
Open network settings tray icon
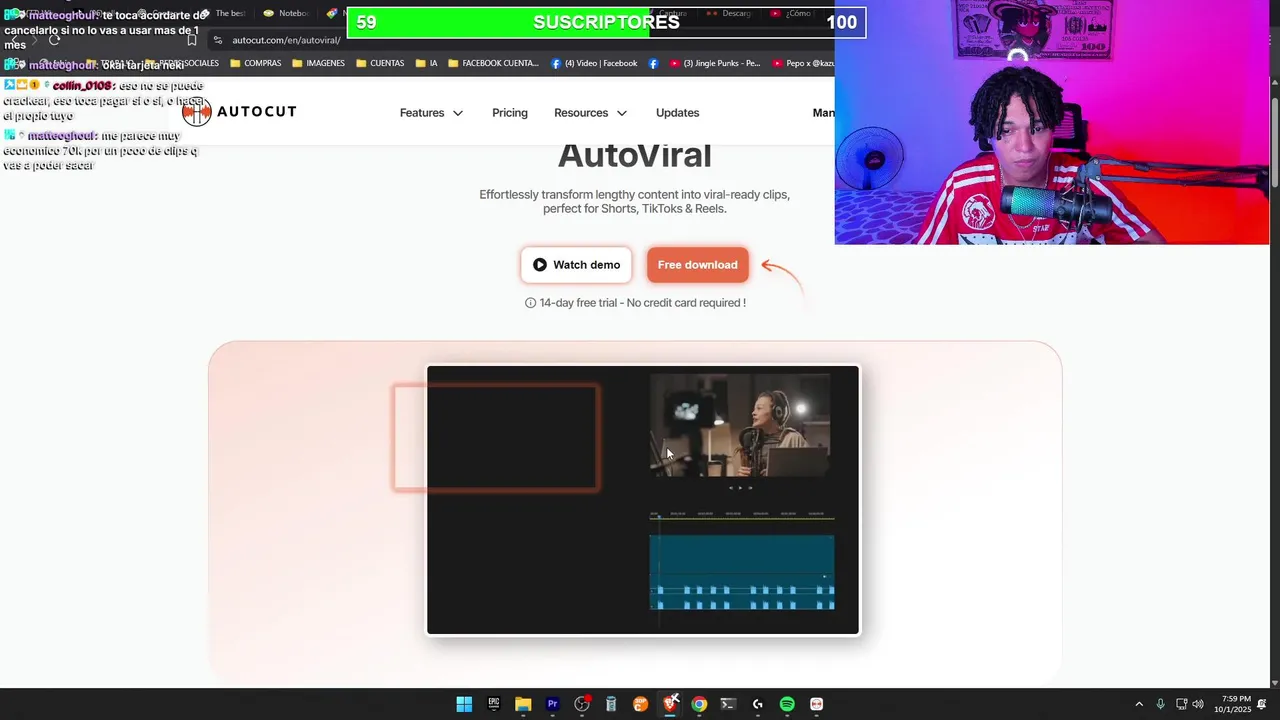click(x=1181, y=704)
